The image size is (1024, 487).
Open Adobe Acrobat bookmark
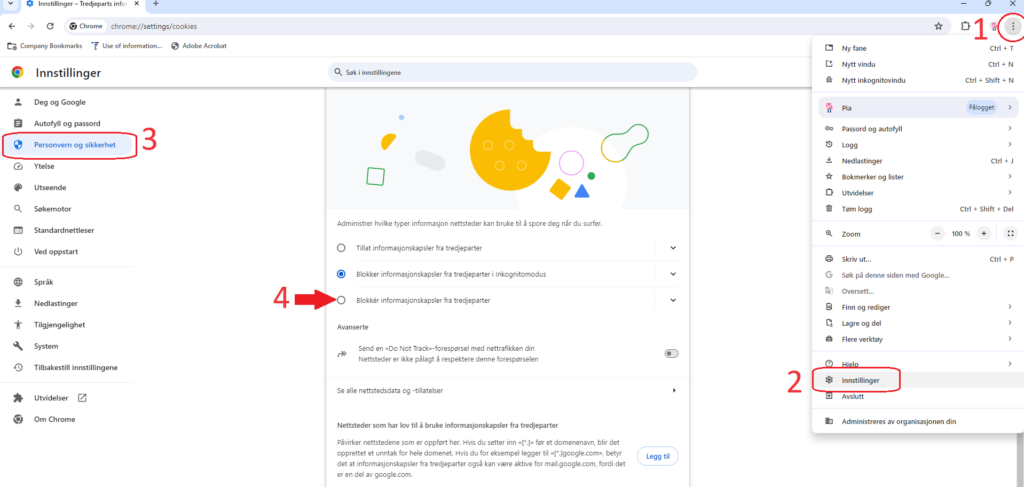tap(202, 45)
